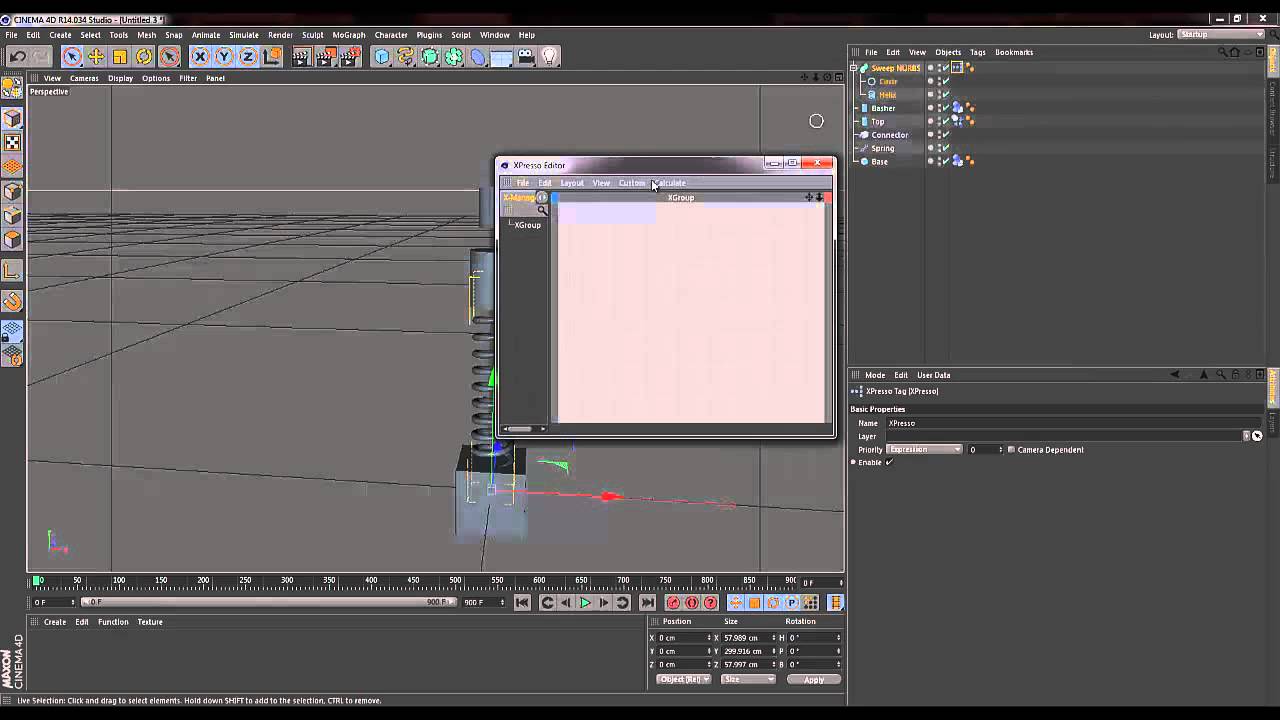
Task: Toggle the coordinate system icon
Action: point(272,57)
